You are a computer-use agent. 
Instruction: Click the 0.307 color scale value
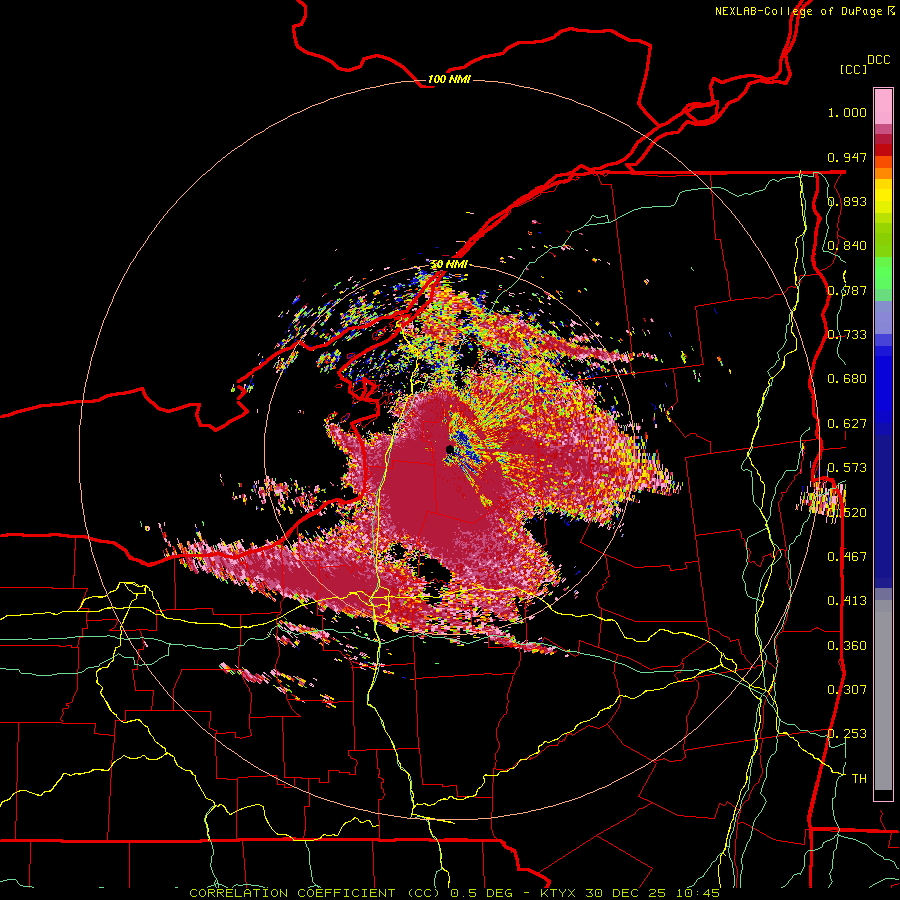(847, 690)
